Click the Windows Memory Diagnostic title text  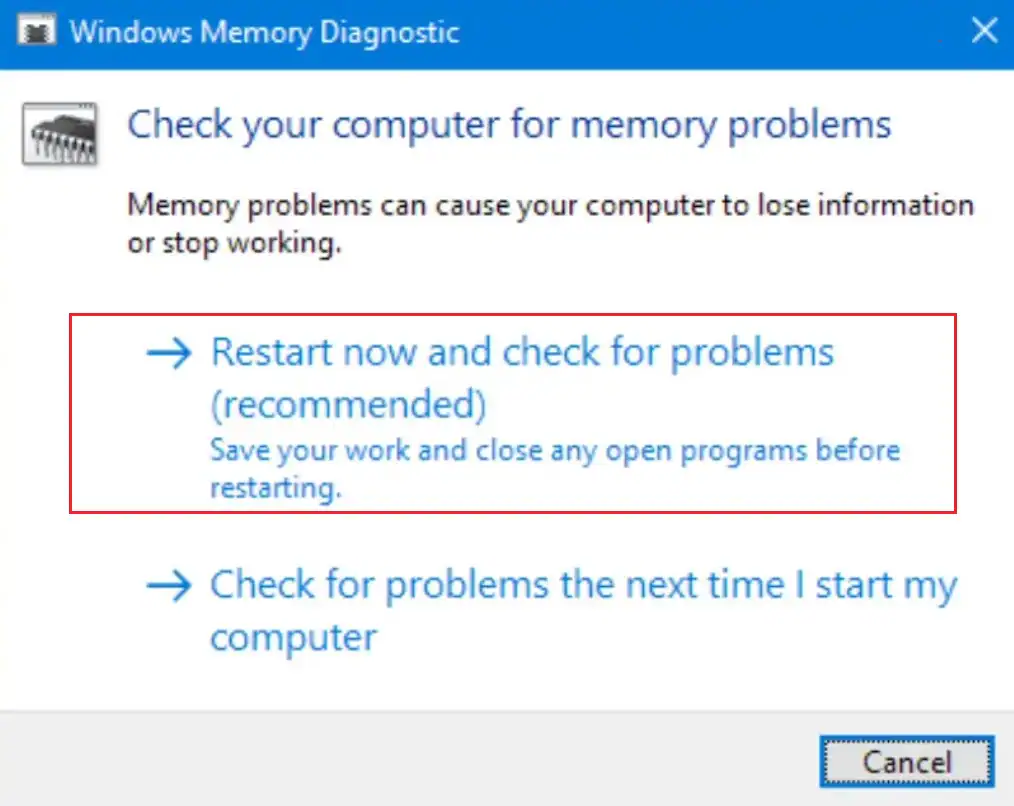(x=265, y=31)
